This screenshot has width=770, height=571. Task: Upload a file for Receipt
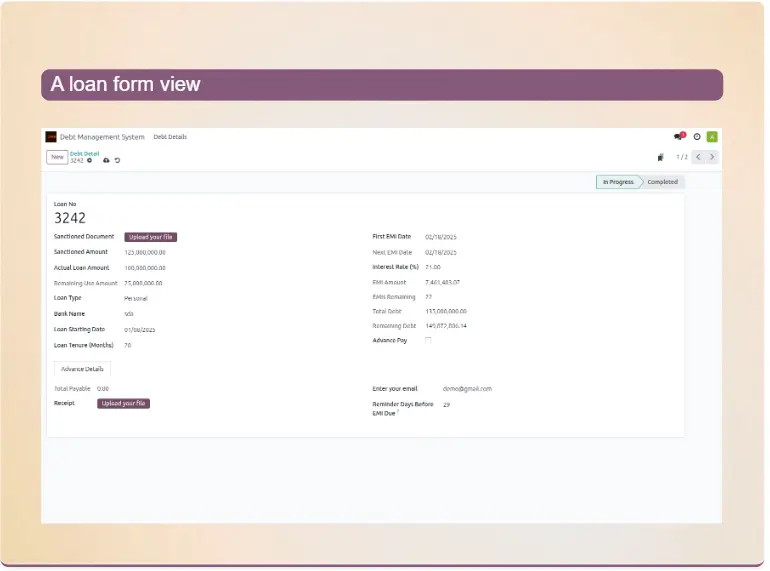tap(123, 403)
